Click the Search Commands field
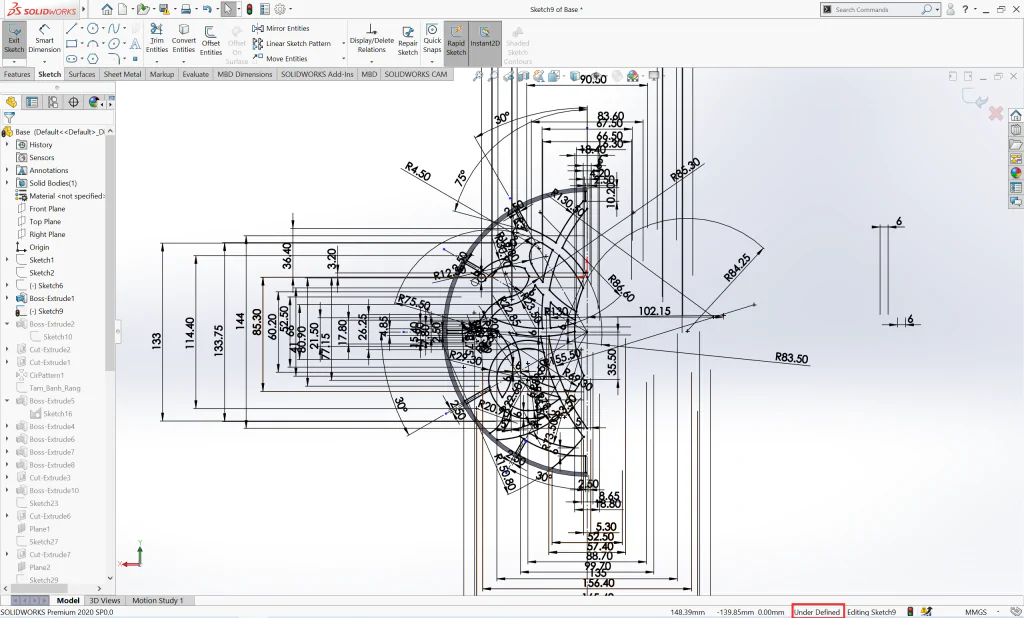This screenshot has height=618, width=1024. (874, 9)
